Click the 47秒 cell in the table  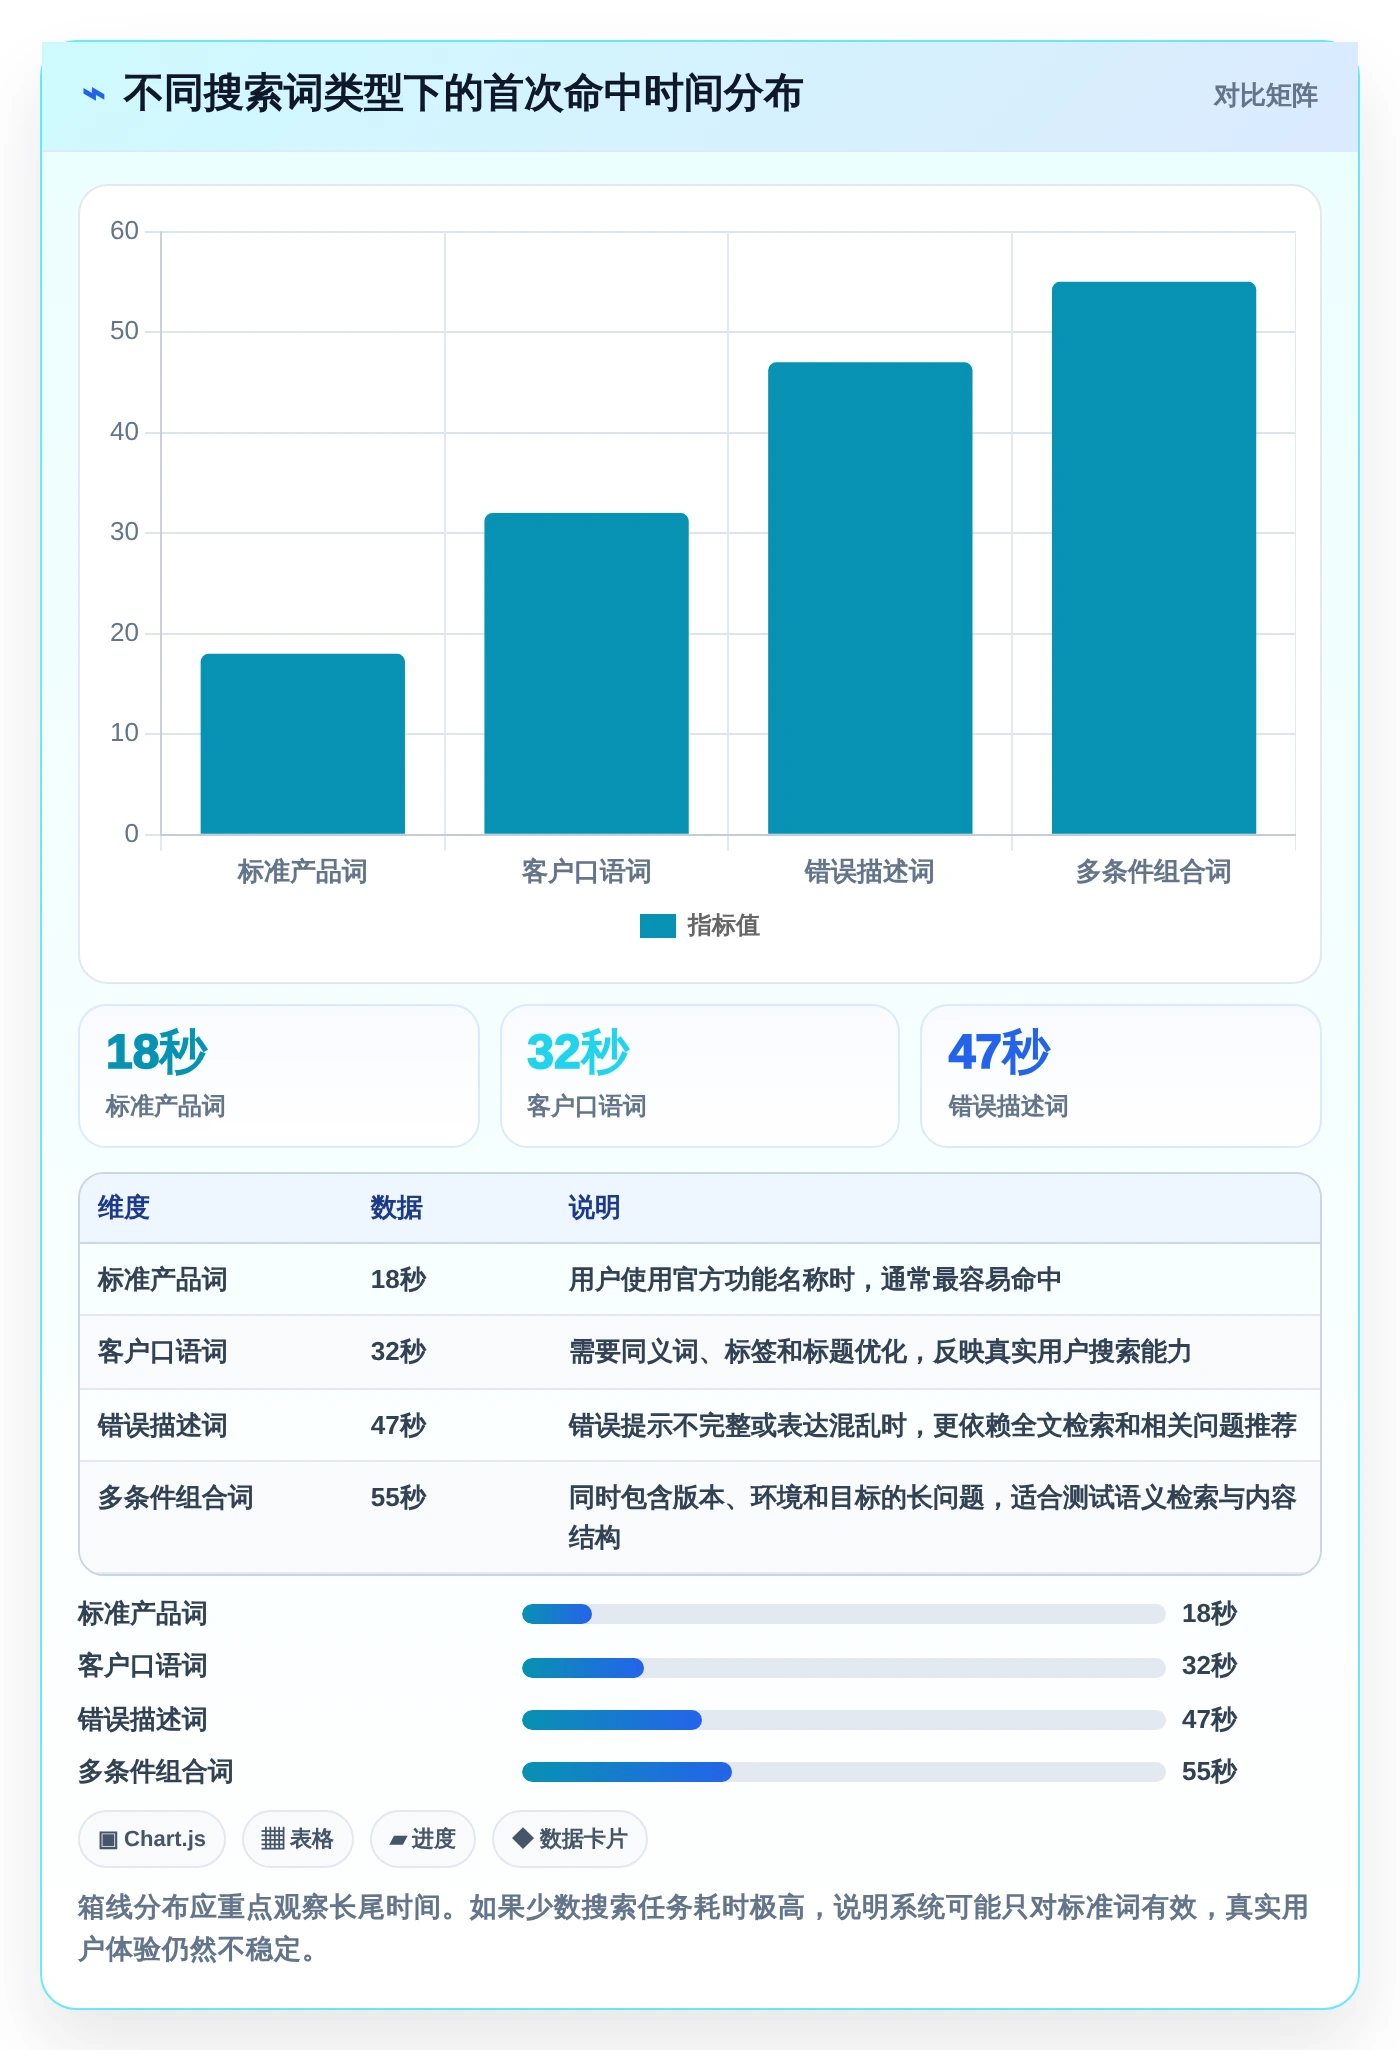[398, 1426]
